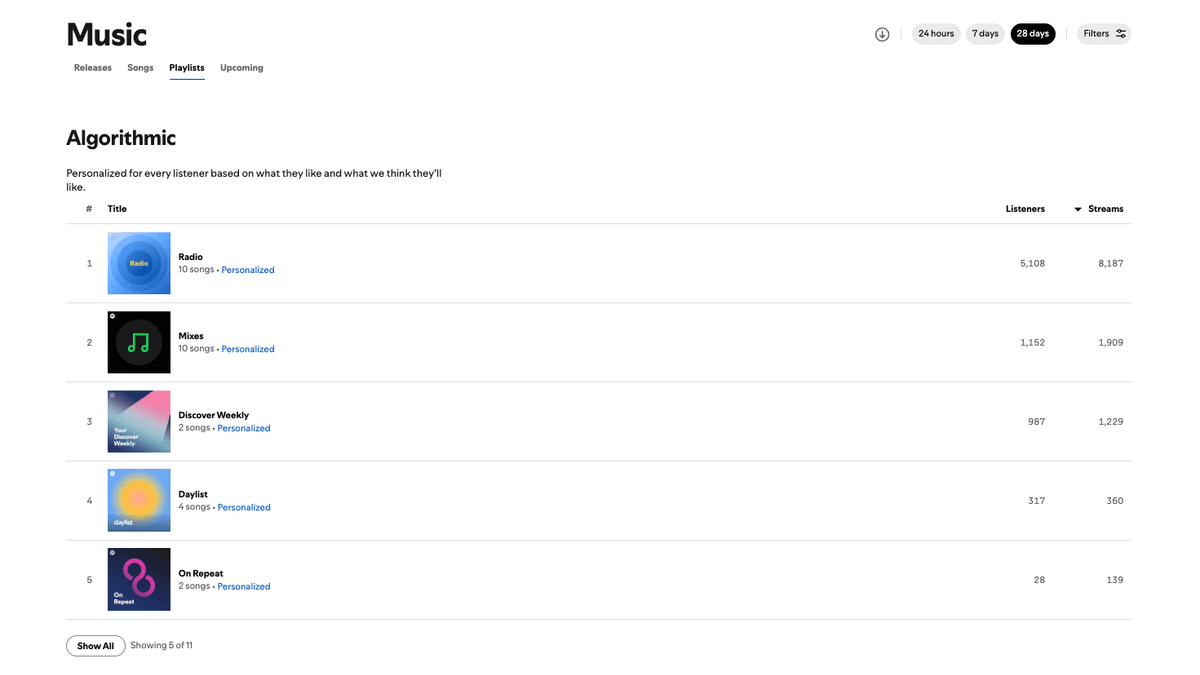This screenshot has width=1200, height=675.
Task: Click the 987 listeners value
Action: (1036, 421)
